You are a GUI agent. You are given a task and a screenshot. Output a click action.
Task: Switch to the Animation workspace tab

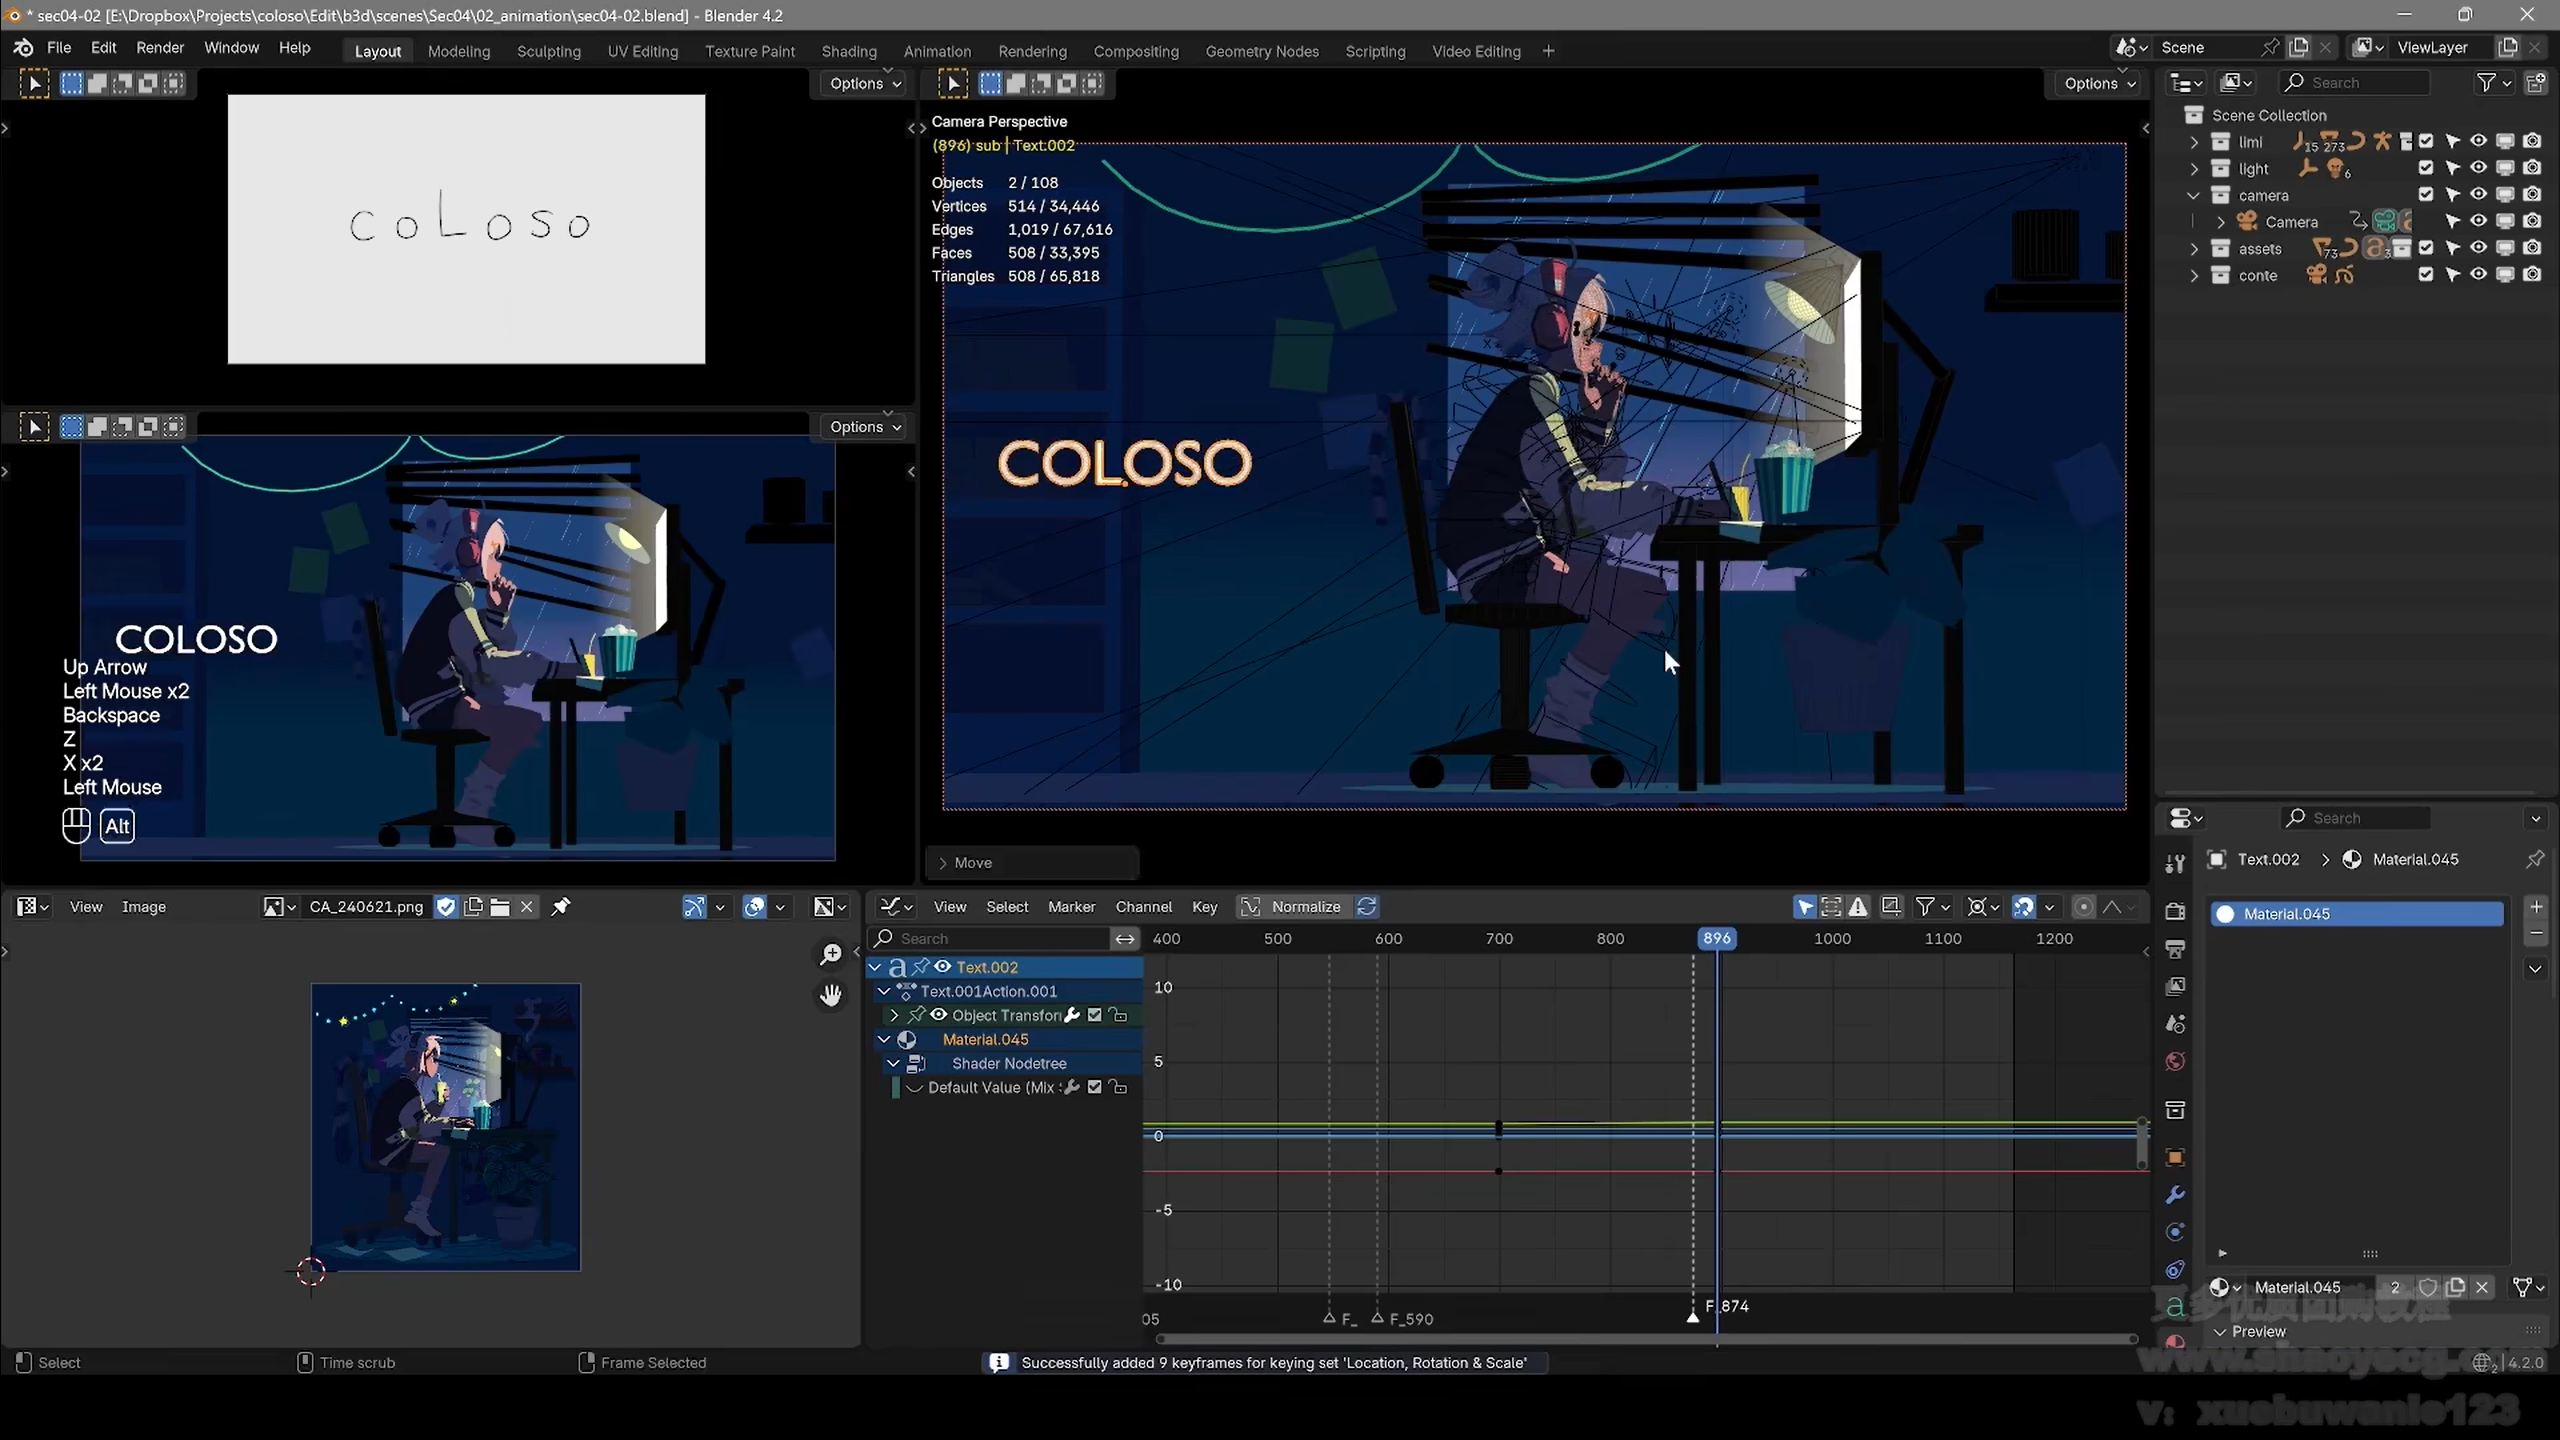(x=937, y=51)
